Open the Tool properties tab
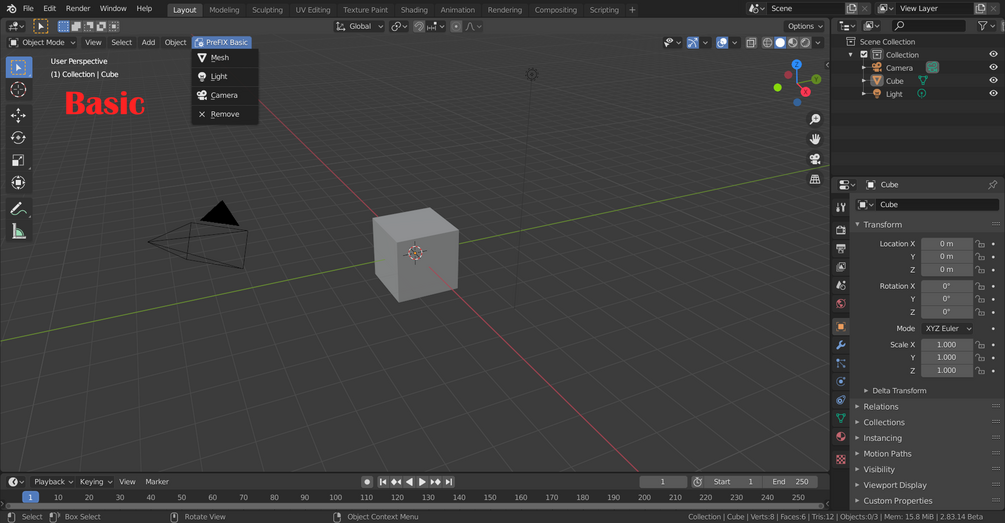The image size is (1005, 523). click(x=841, y=207)
